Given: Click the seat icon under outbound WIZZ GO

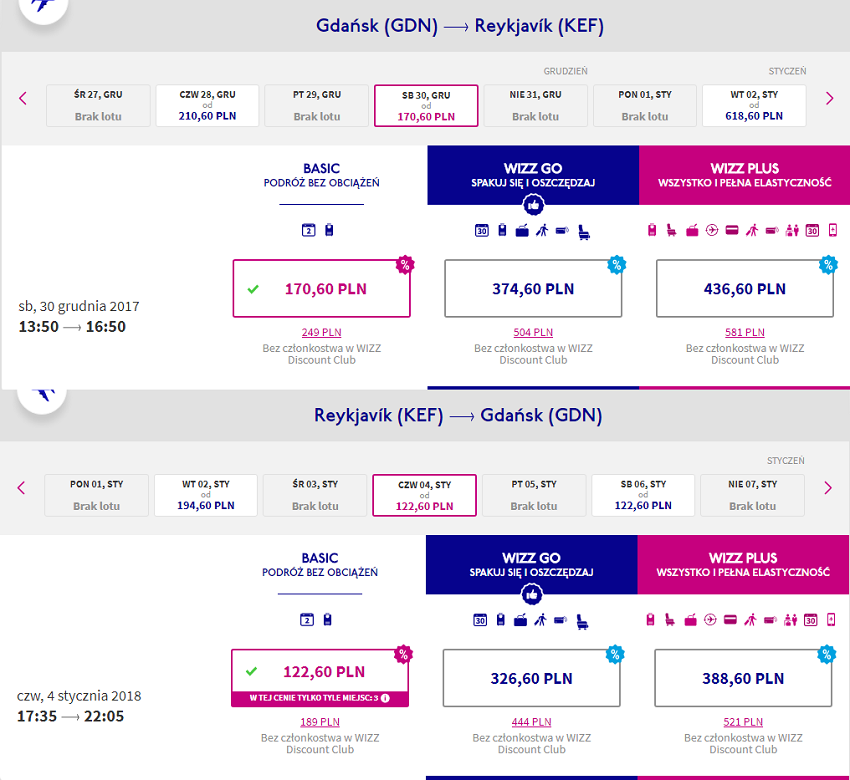Looking at the screenshot, I should pos(584,232).
